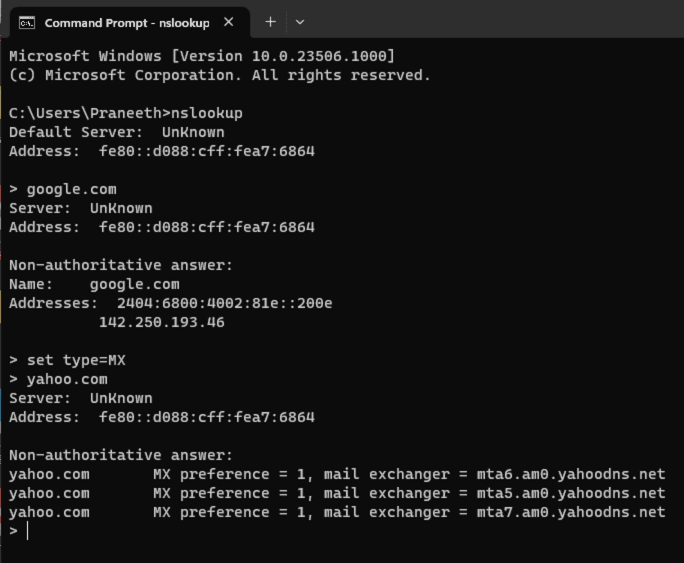Click the 'C:\Users\Praneeth>nslookup' command line
Image resolution: width=684 pixels, height=563 pixels.
coord(126,113)
